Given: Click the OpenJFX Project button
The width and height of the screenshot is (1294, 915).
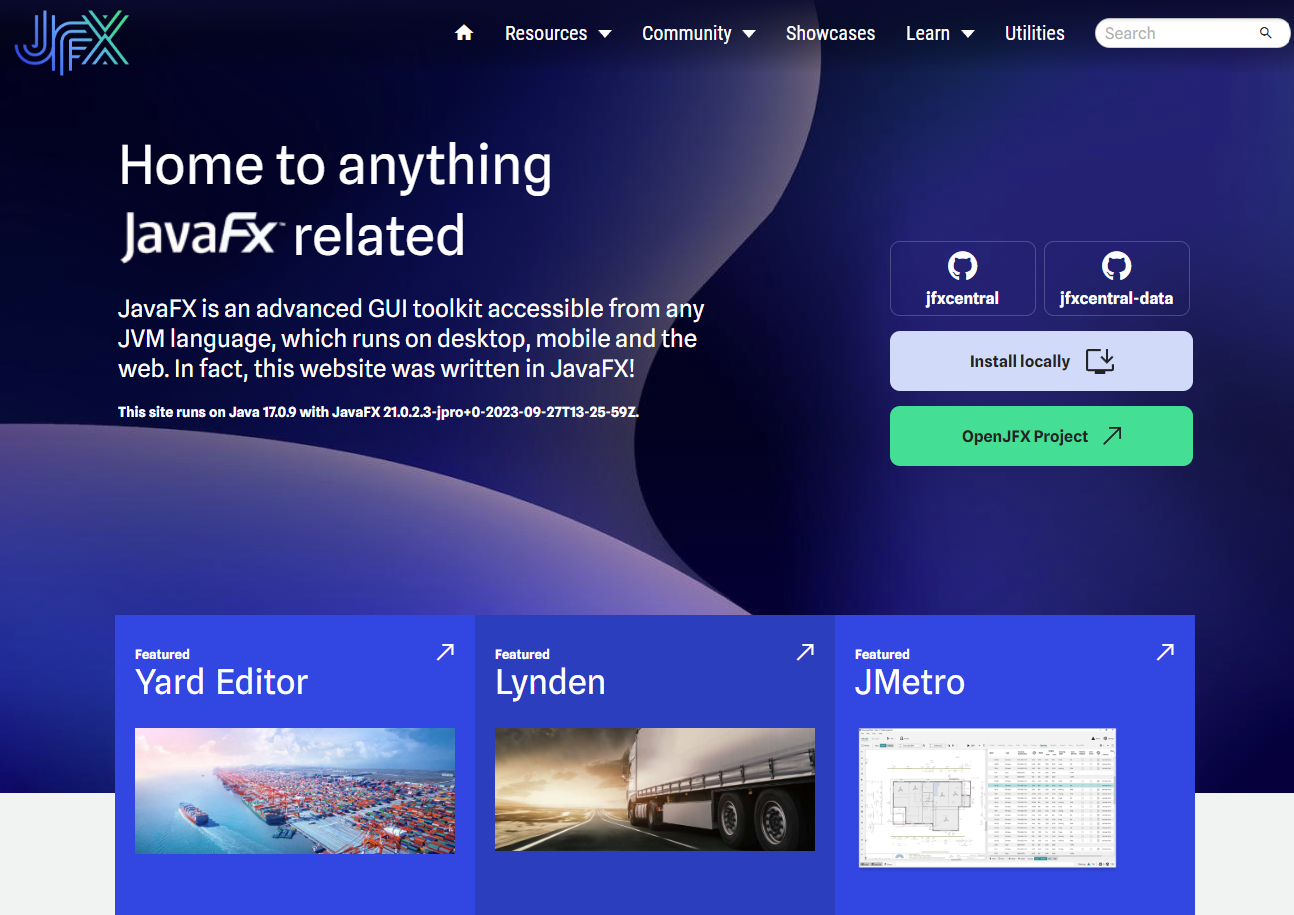Looking at the screenshot, I should (x=1041, y=436).
